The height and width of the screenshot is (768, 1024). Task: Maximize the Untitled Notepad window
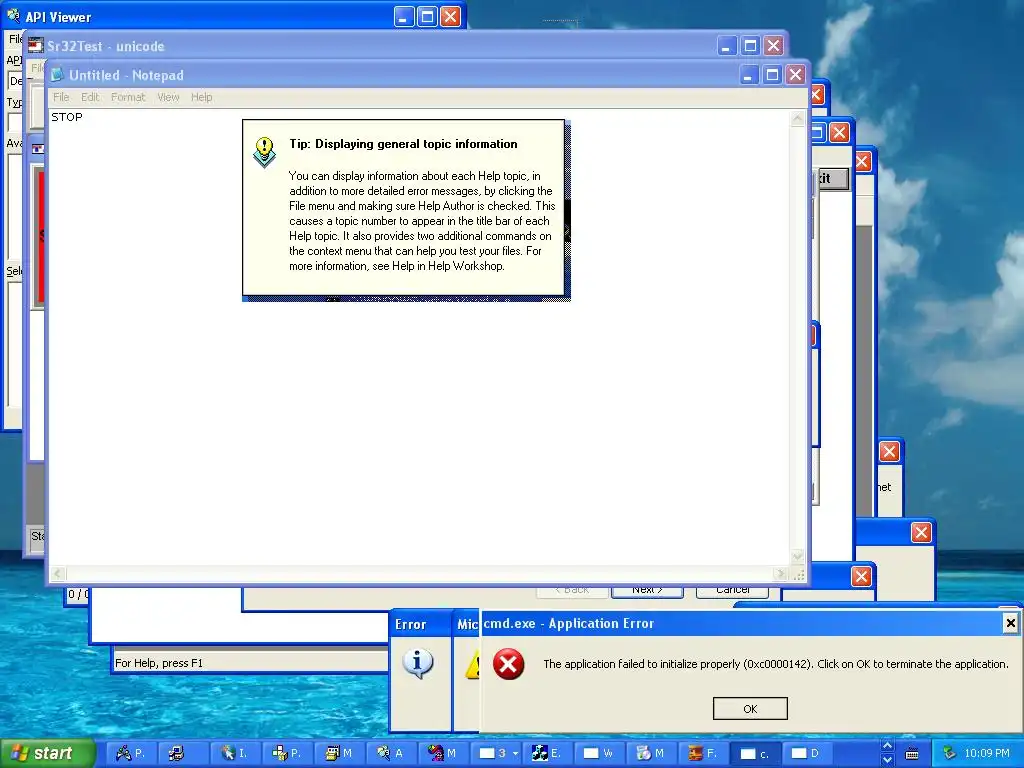click(x=772, y=74)
